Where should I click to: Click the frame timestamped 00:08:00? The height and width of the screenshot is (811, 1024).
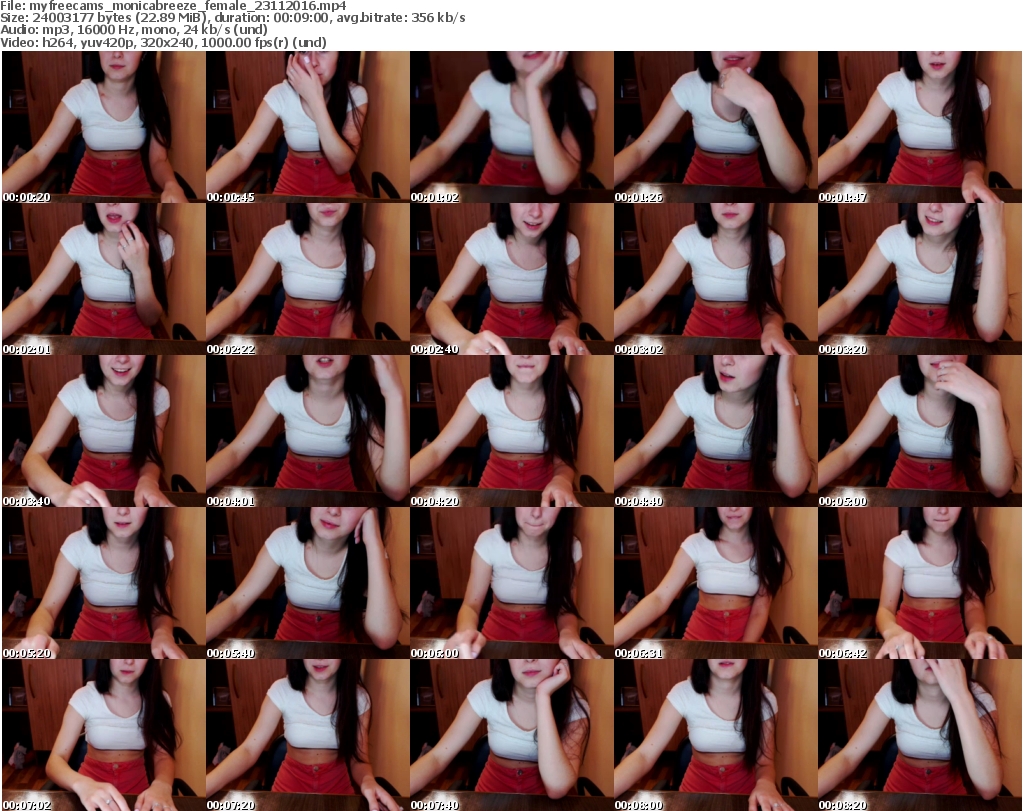(x=716, y=735)
